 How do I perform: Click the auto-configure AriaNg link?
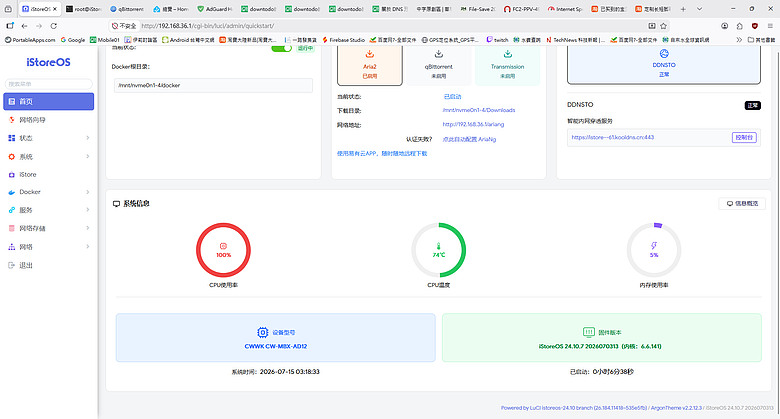click(469, 139)
